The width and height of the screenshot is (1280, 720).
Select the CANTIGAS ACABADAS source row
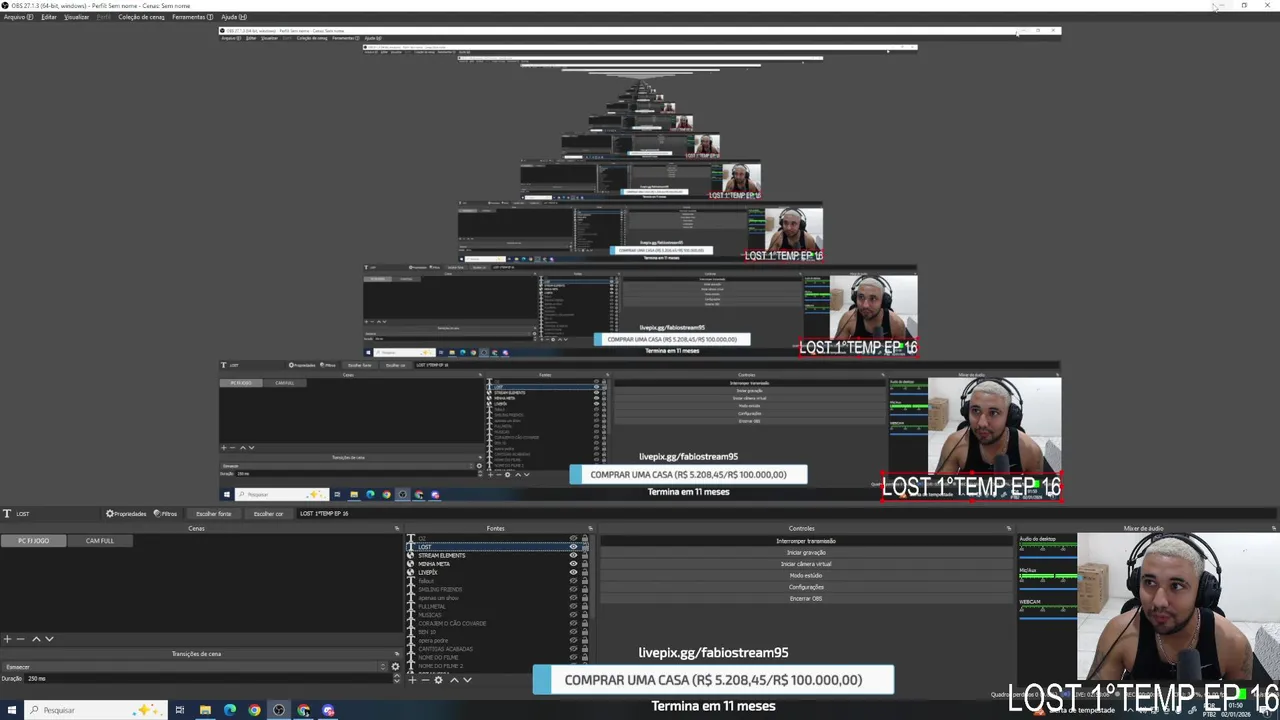point(497,649)
